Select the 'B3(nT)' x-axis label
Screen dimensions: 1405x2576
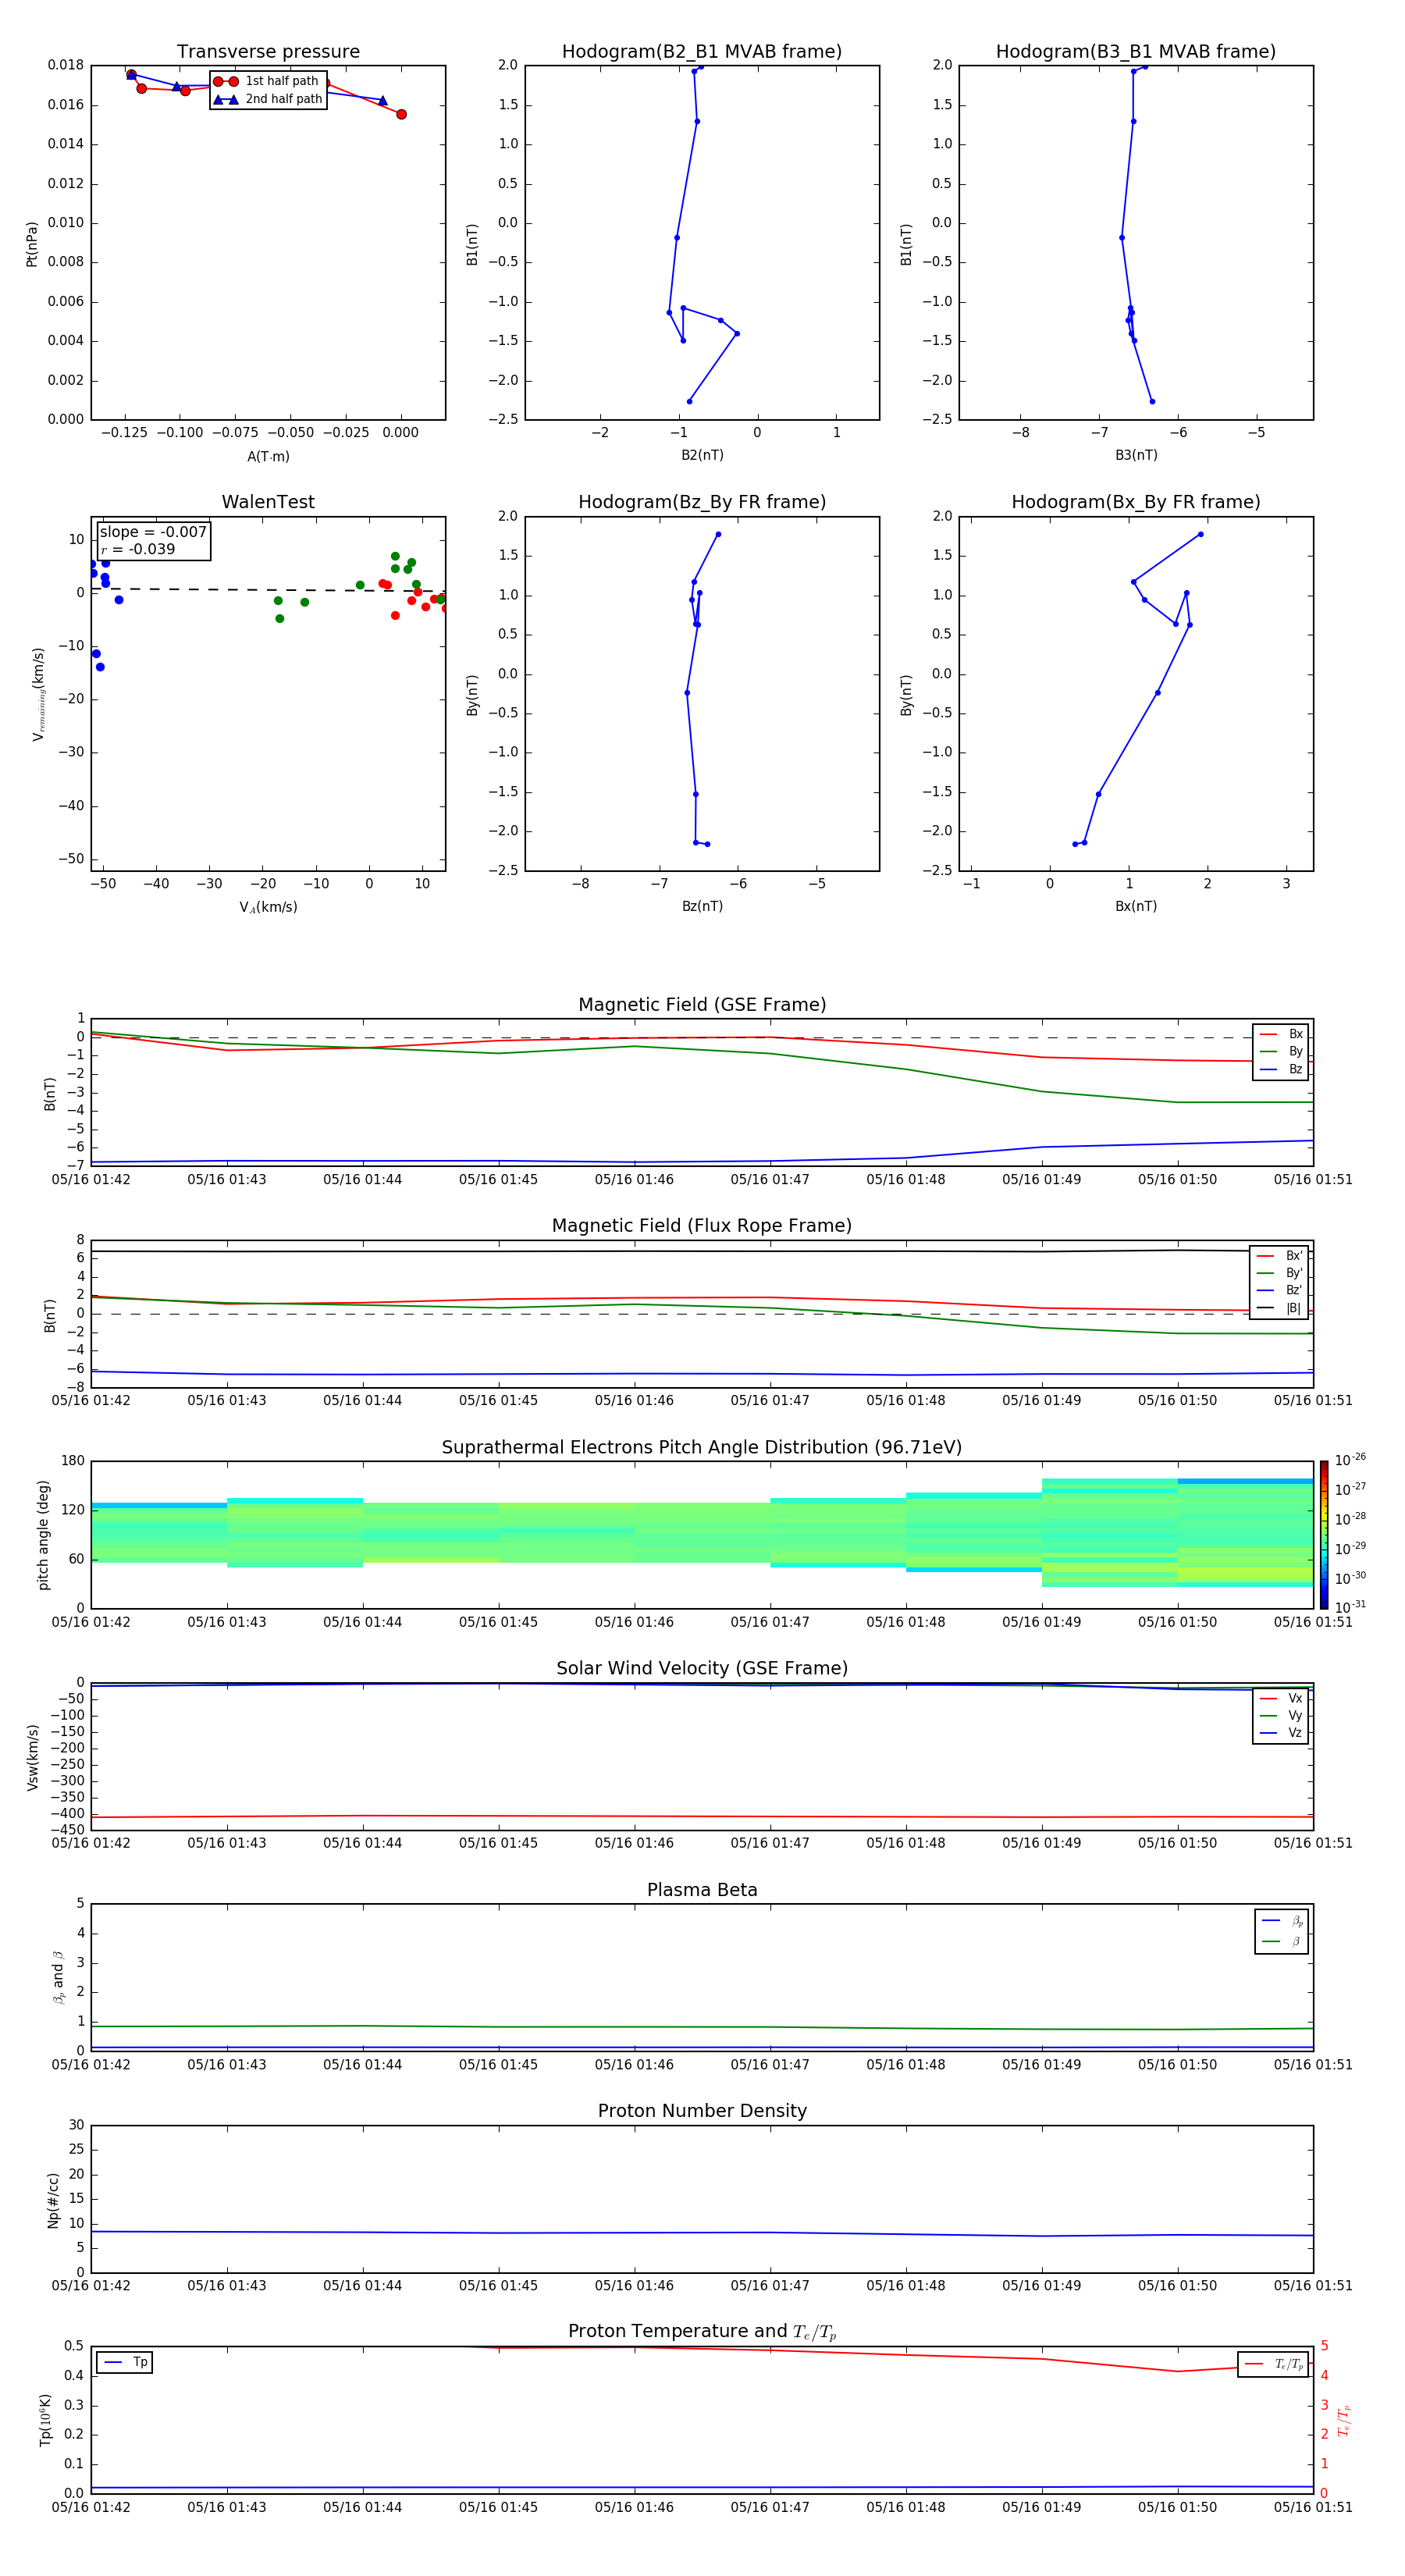(x=1136, y=455)
